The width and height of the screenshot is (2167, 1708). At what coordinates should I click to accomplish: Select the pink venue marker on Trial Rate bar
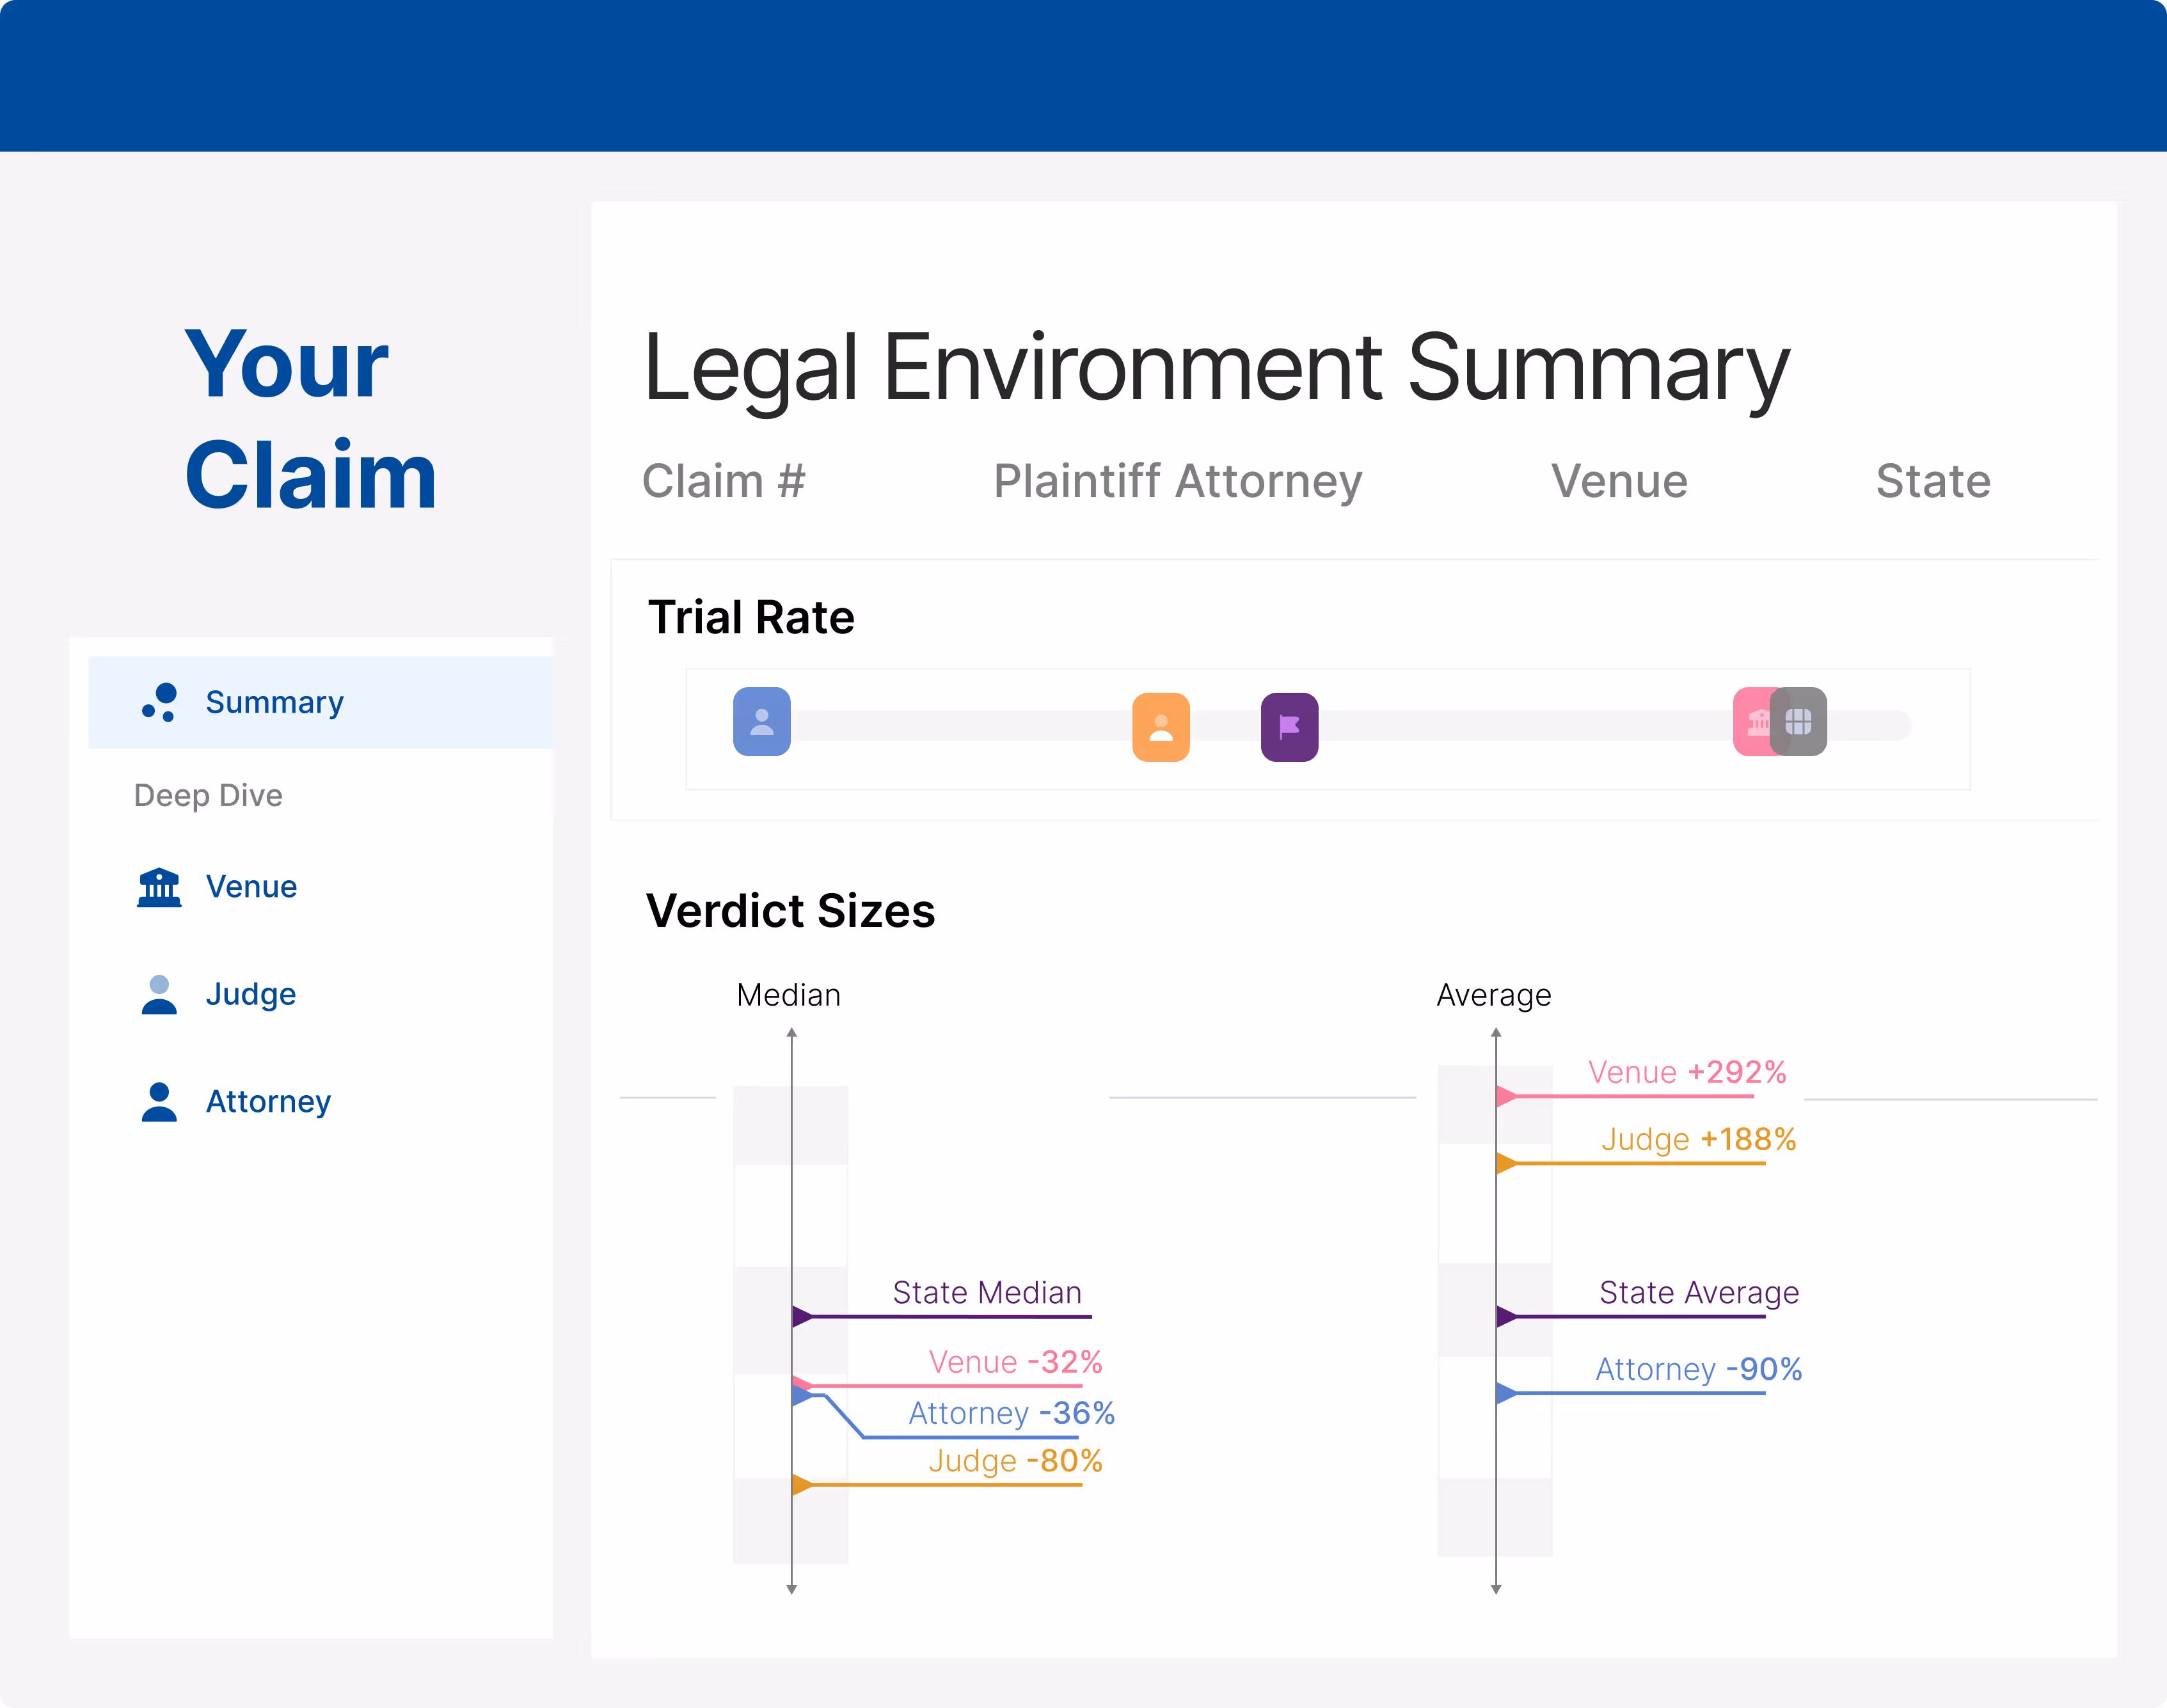click(x=1750, y=721)
